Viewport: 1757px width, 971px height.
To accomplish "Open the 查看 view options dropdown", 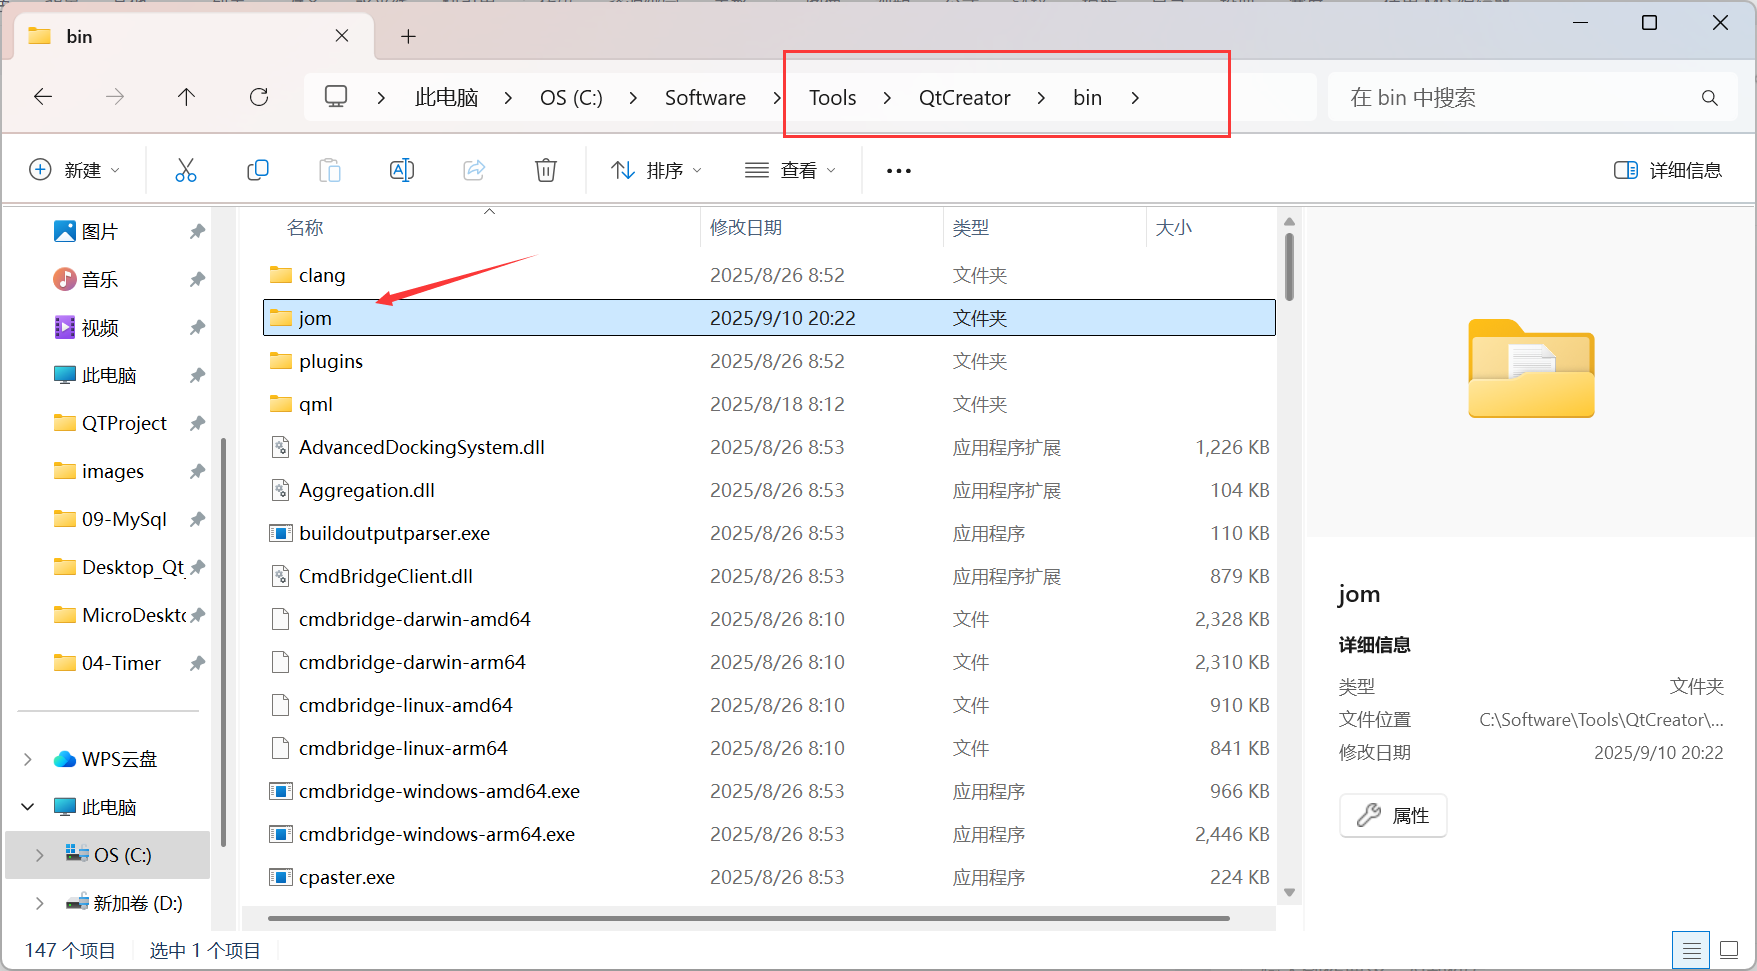I will click(x=790, y=169).
